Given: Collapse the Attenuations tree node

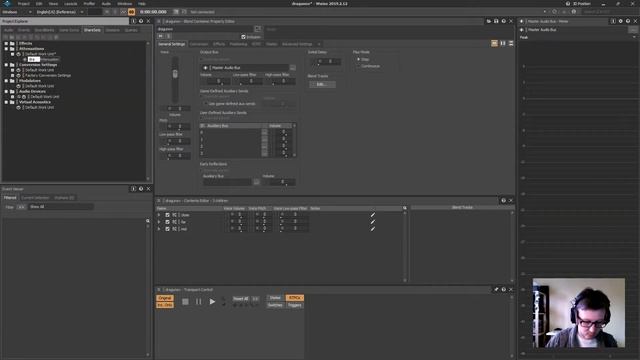Looking at the screenshot, I should pyautogui.click(x=6, y=49).
